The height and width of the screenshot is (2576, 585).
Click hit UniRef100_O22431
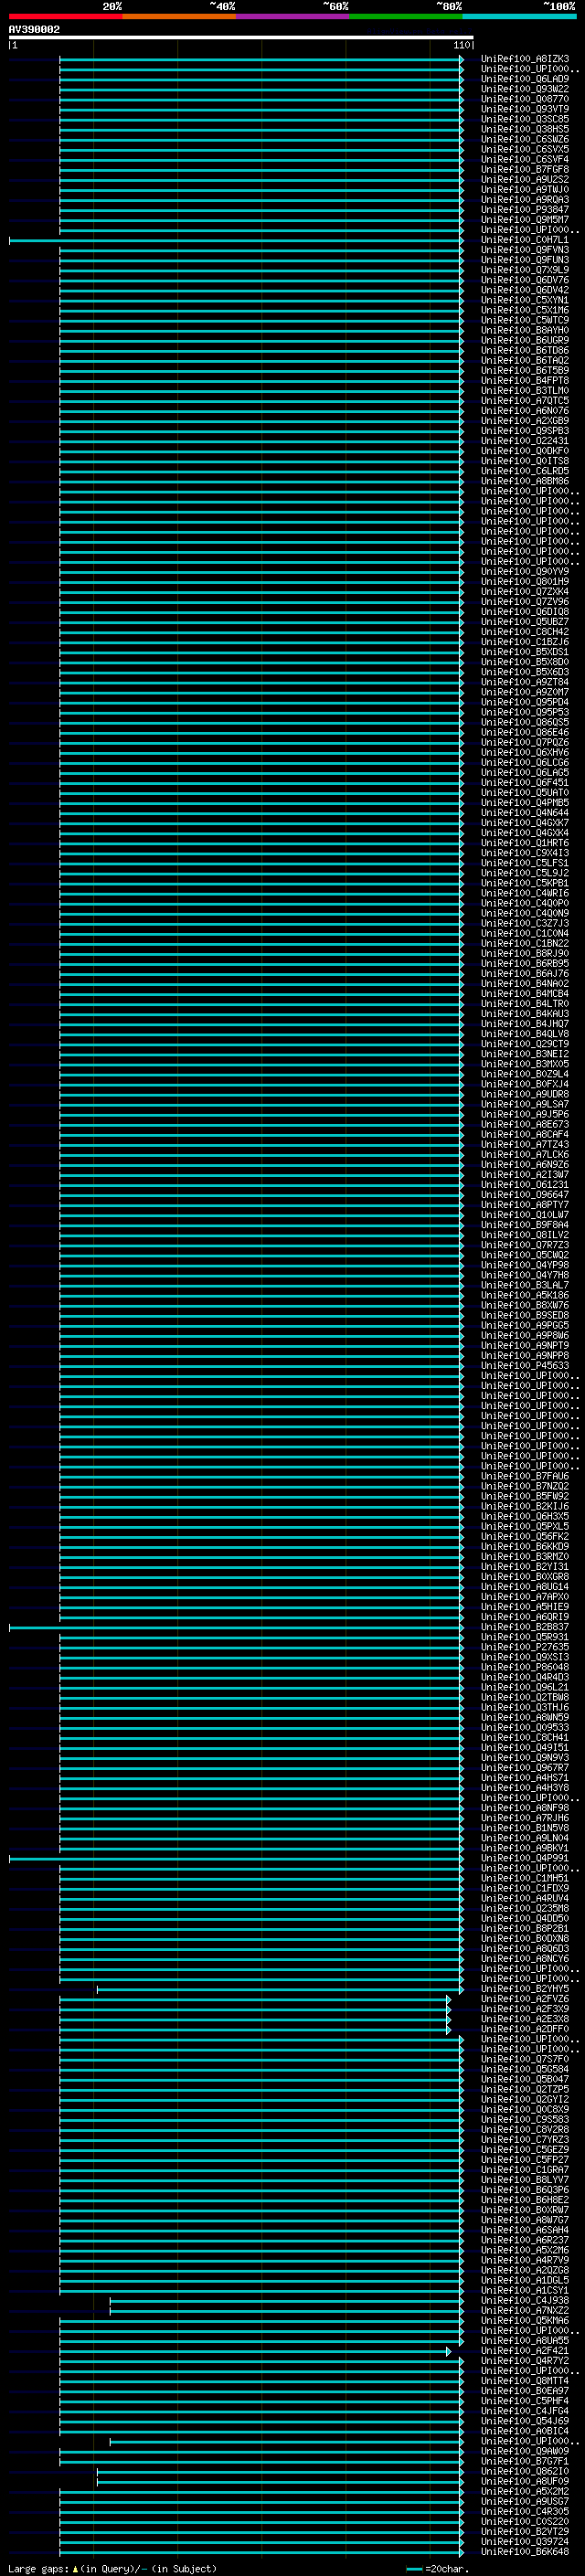[525, 440]
